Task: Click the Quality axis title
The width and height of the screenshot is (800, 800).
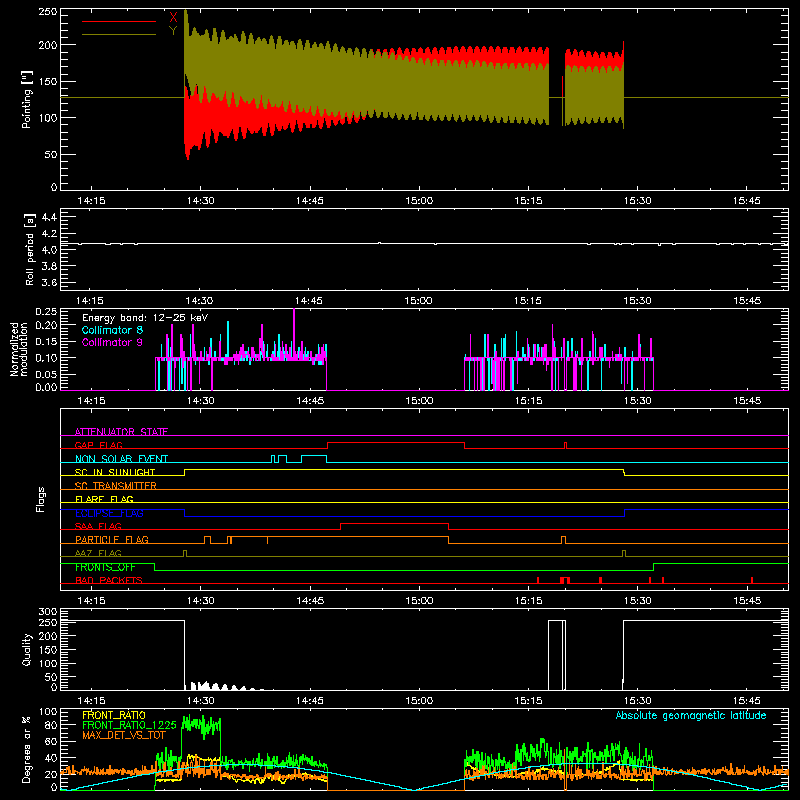Action: coord(27,649)
